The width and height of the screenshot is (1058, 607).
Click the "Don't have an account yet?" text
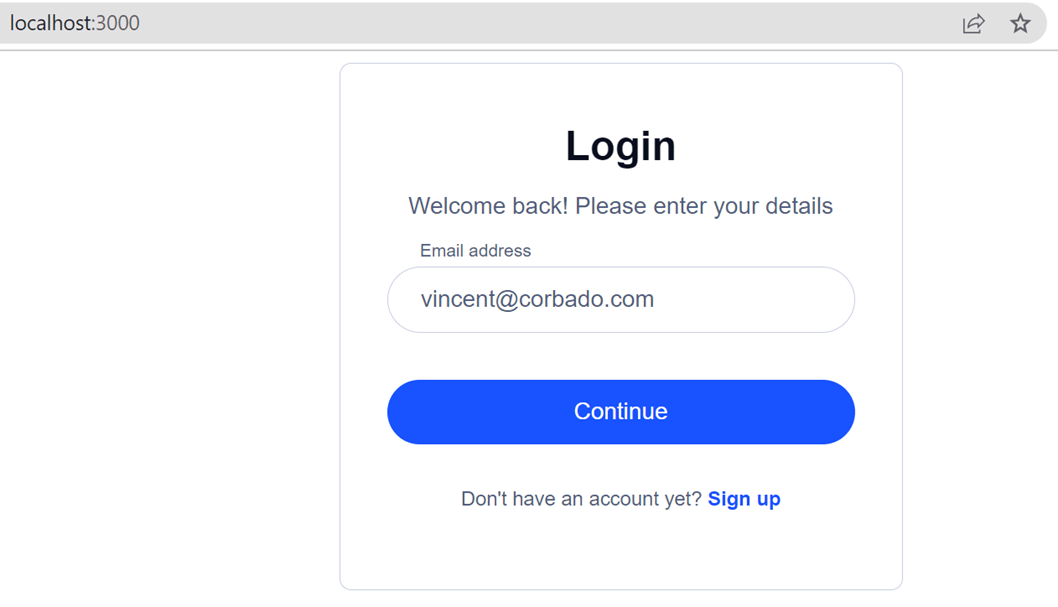(x=581, y=499)
